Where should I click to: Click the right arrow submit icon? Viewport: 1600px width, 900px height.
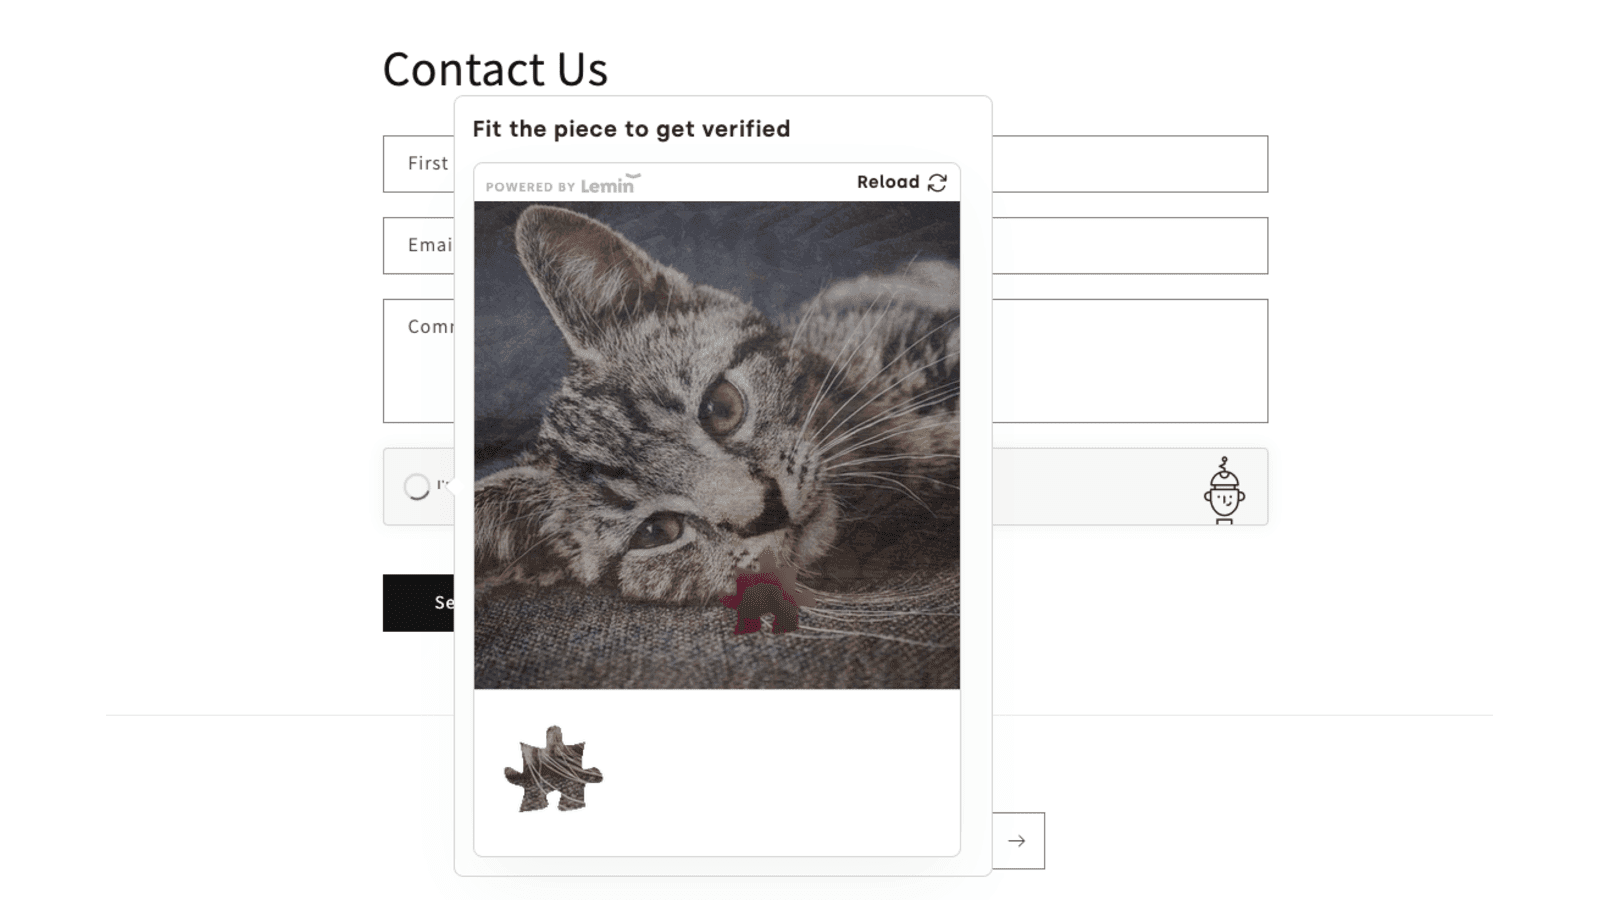1017,841
